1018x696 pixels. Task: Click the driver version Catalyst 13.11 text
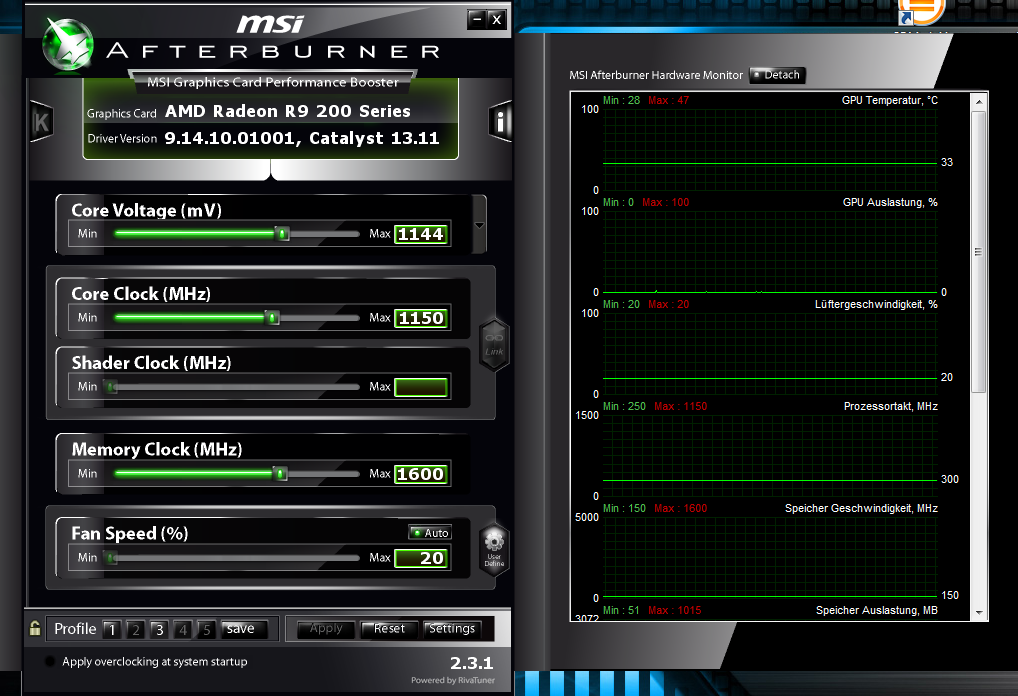pyautogui.click(x=302, y=138)
